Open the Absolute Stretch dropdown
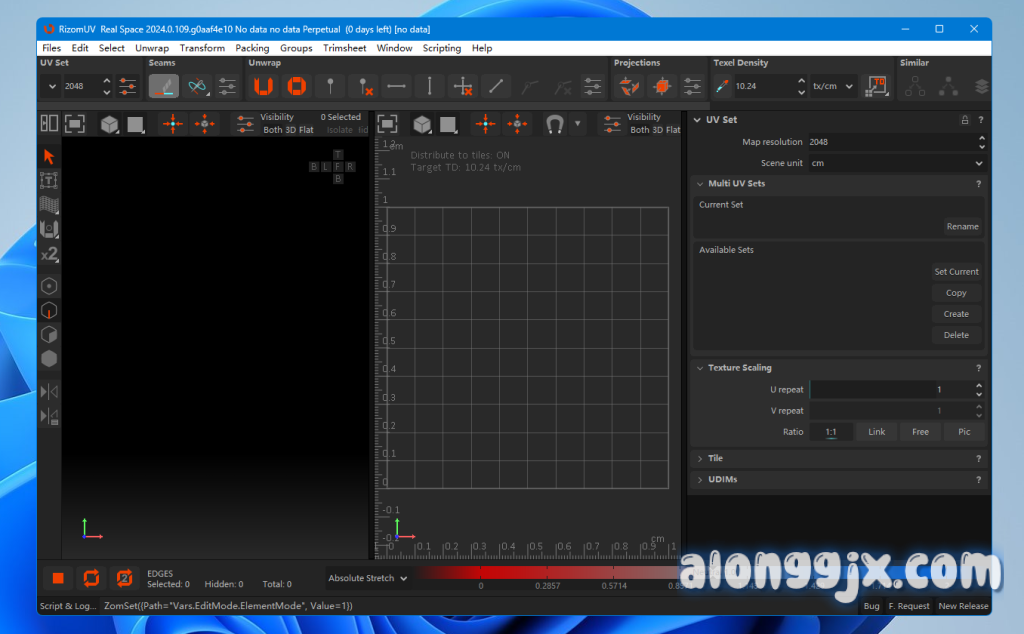This screenshot has height=634, width=1024. 368,578
